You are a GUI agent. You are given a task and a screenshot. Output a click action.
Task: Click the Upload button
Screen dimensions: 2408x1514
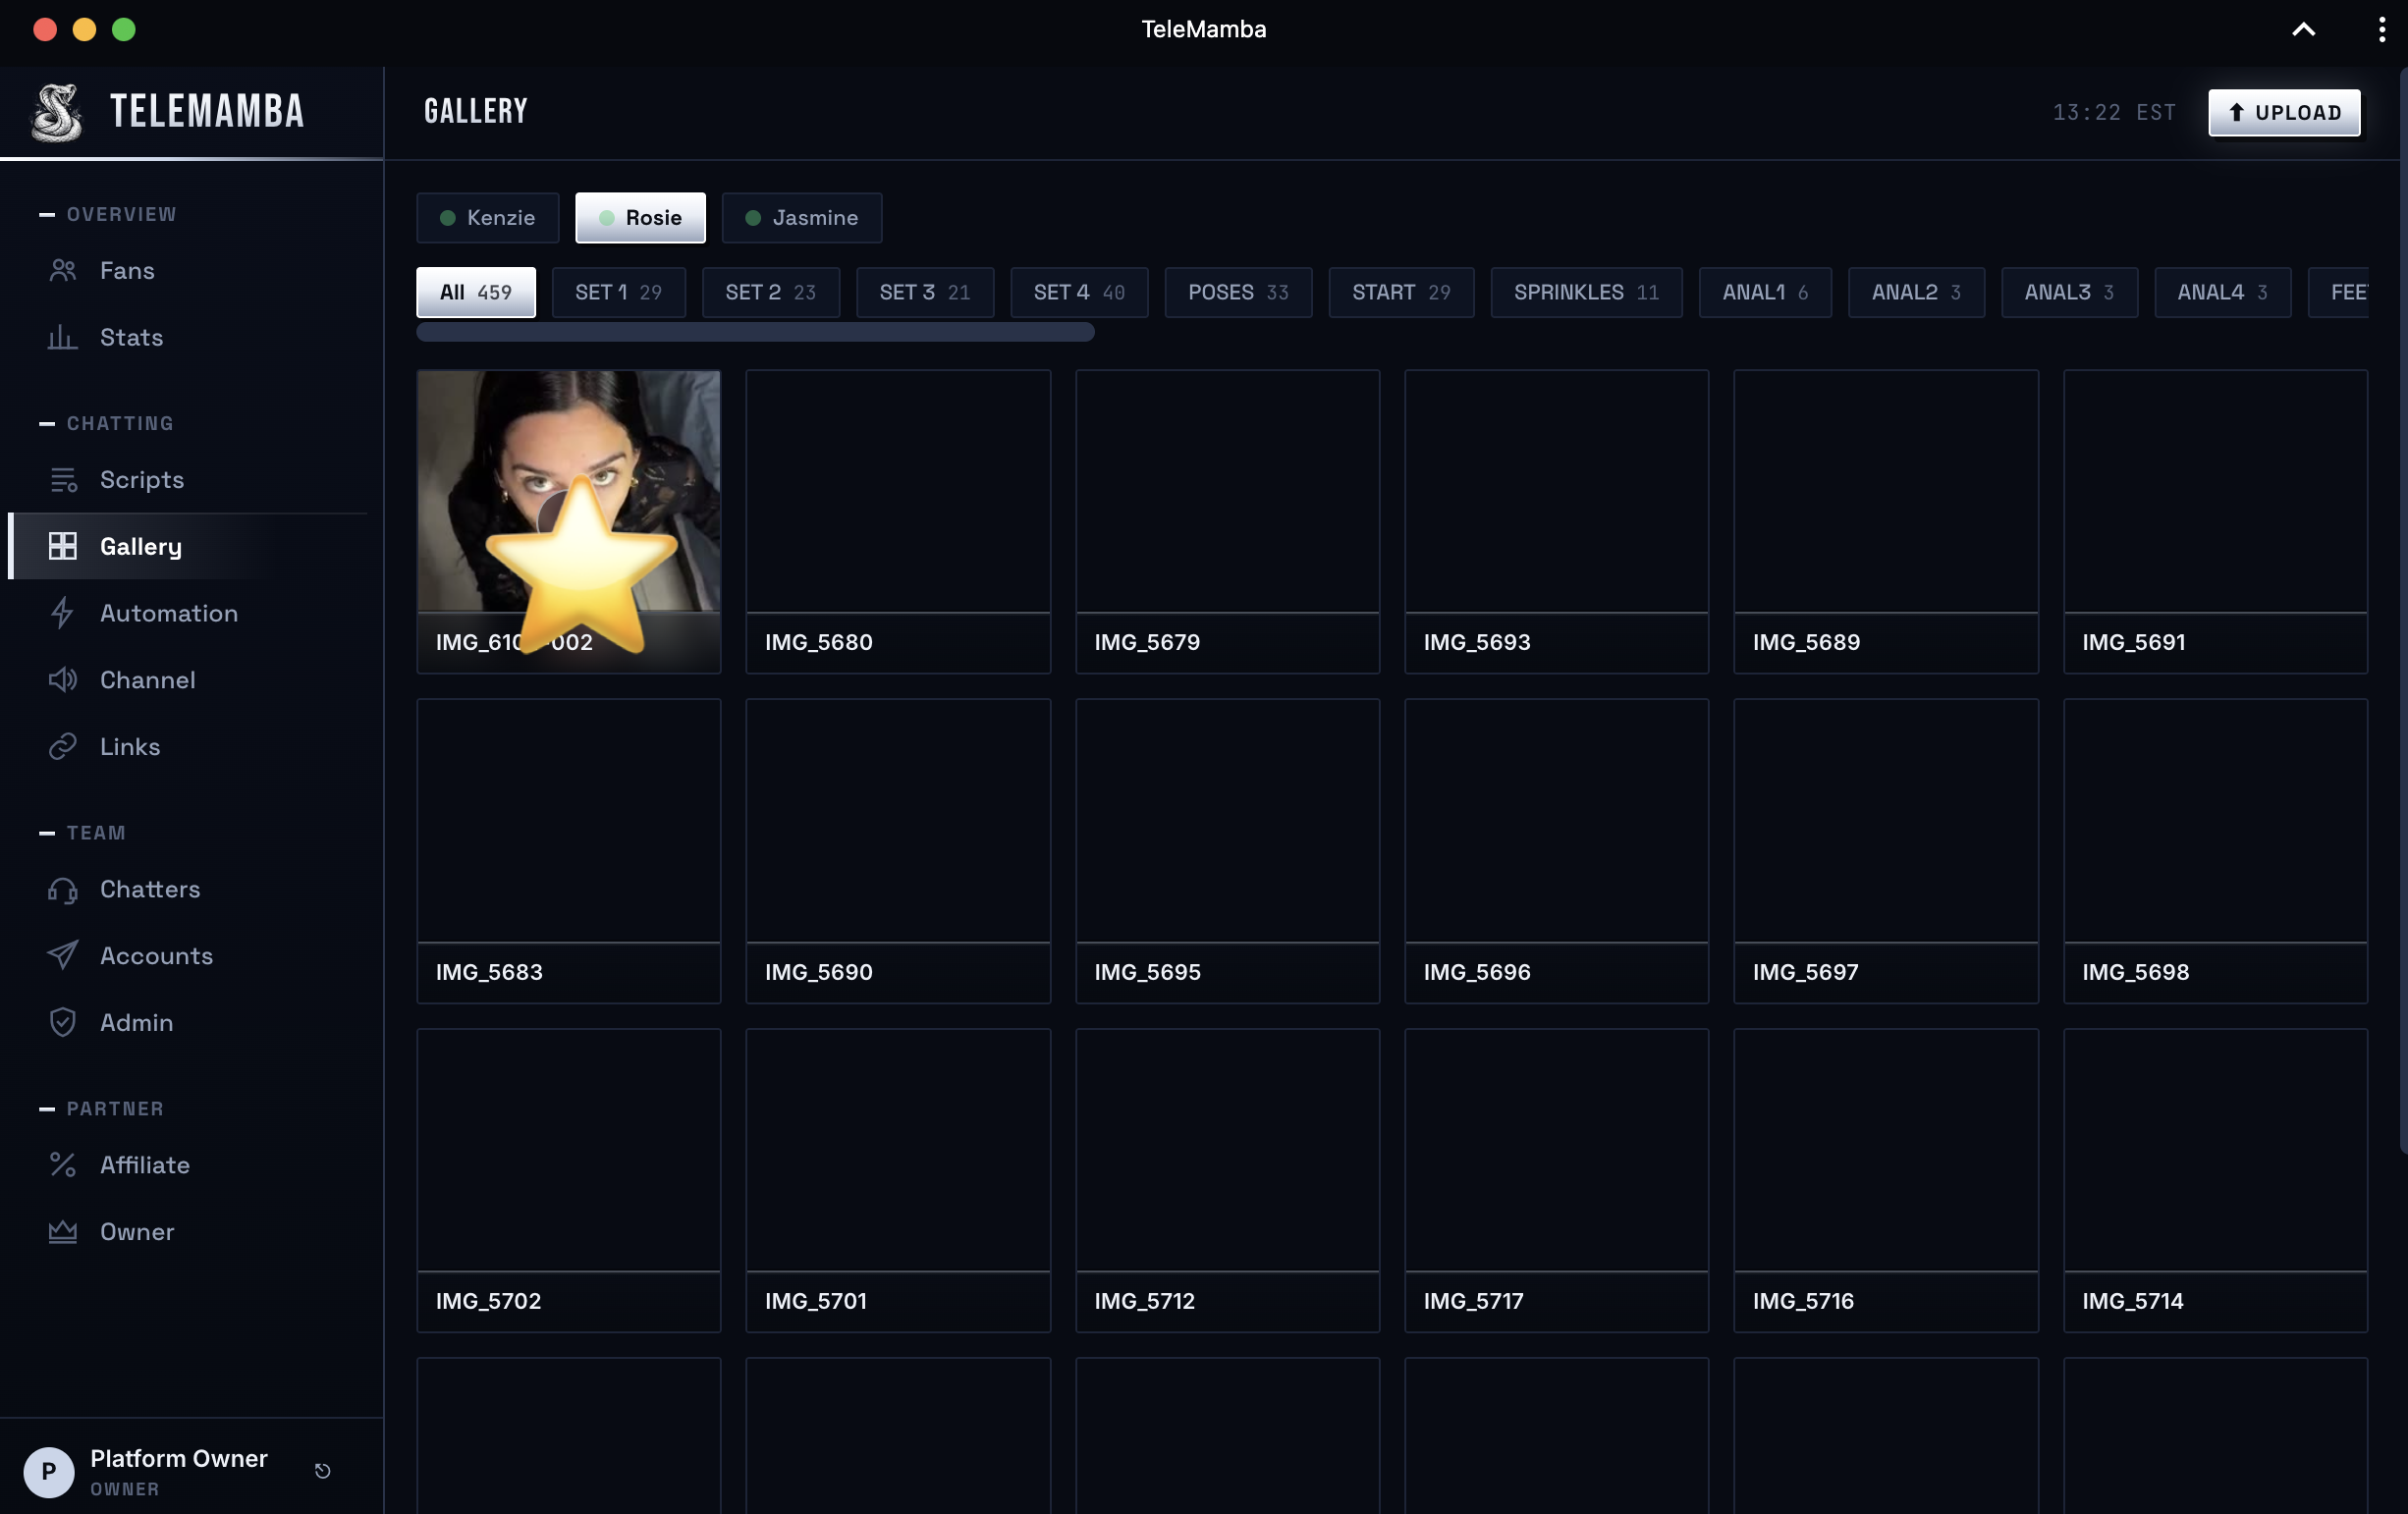(2285, 113)
